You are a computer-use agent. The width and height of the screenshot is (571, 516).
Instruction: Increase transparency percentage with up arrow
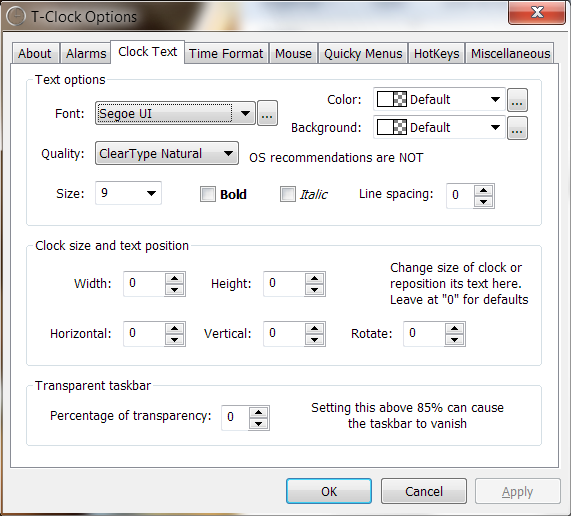click(x=259, y=412)
